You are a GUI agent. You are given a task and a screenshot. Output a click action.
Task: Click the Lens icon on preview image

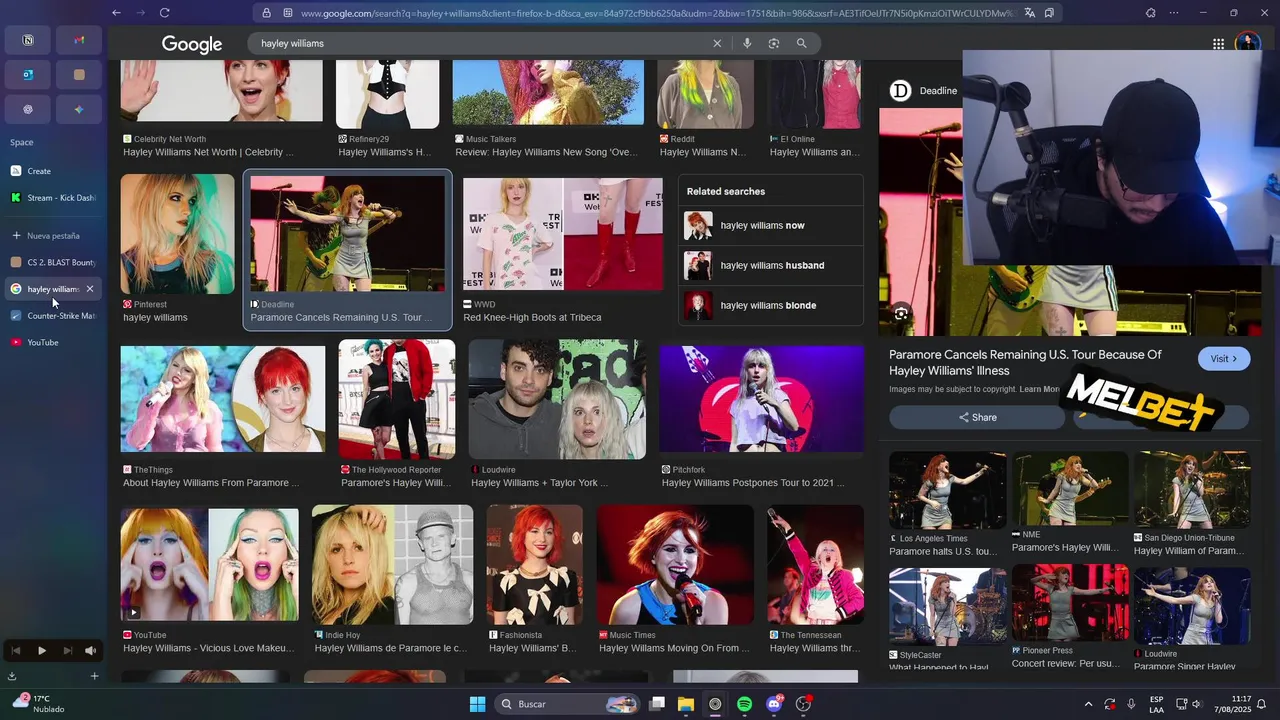[901, 314]
